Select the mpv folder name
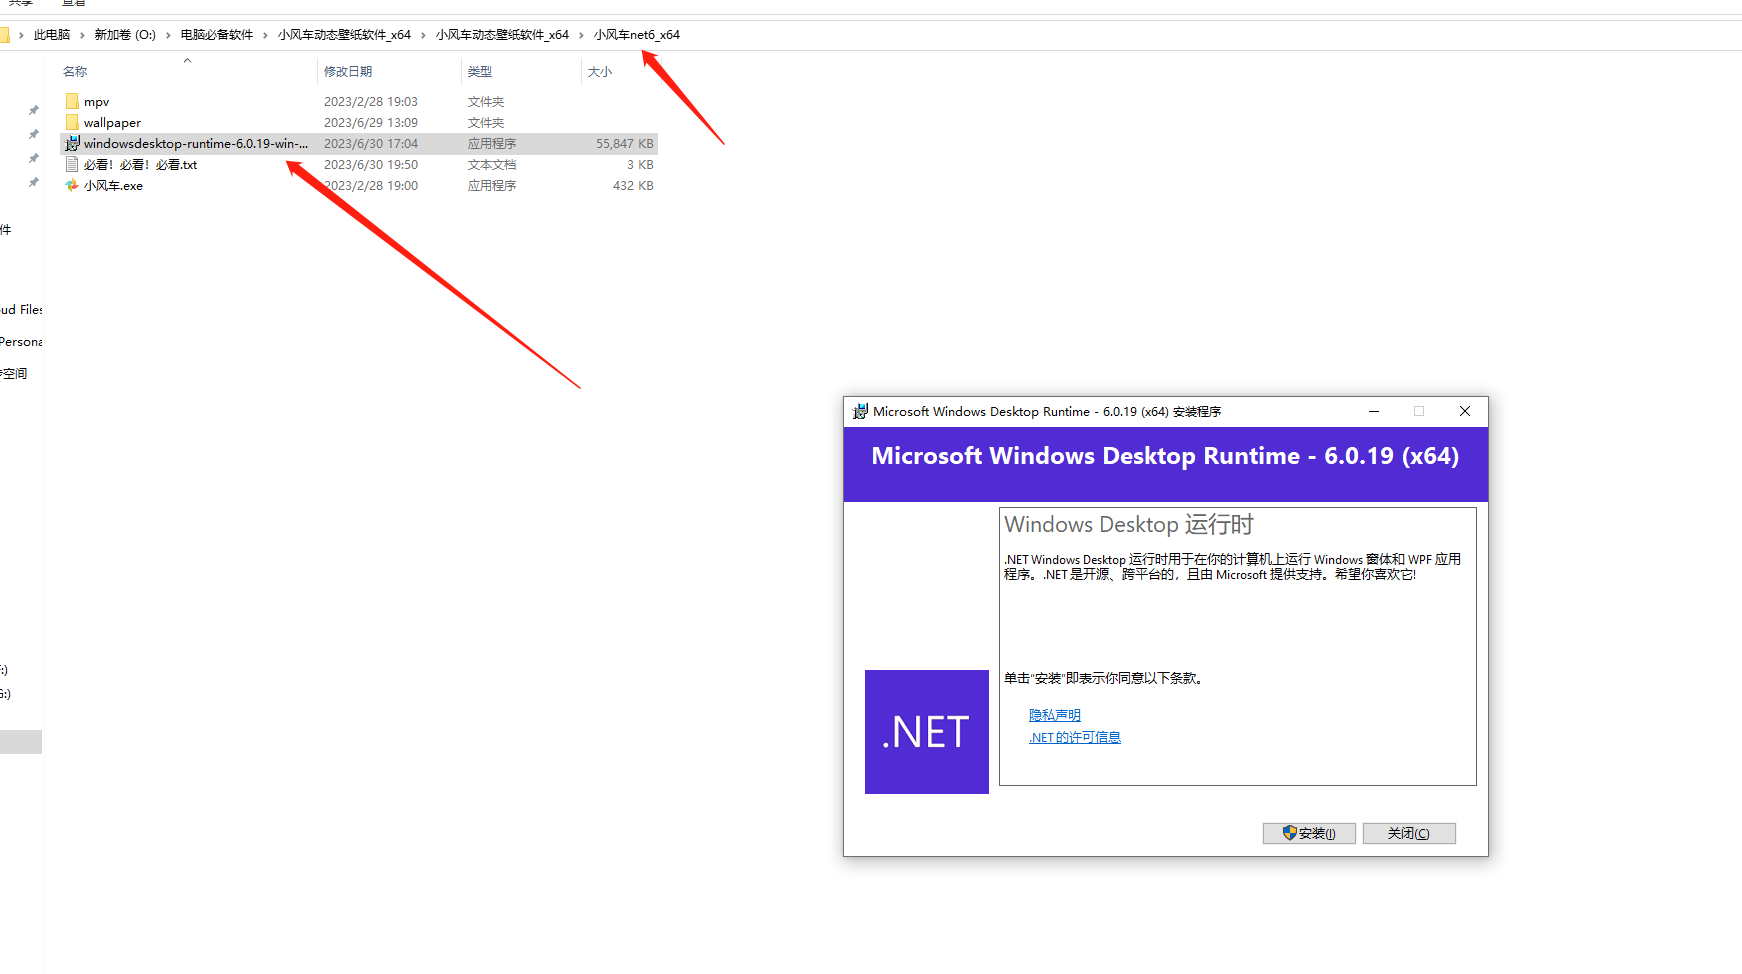Viewport: 1742px width, 974px height. coord(96,102)
